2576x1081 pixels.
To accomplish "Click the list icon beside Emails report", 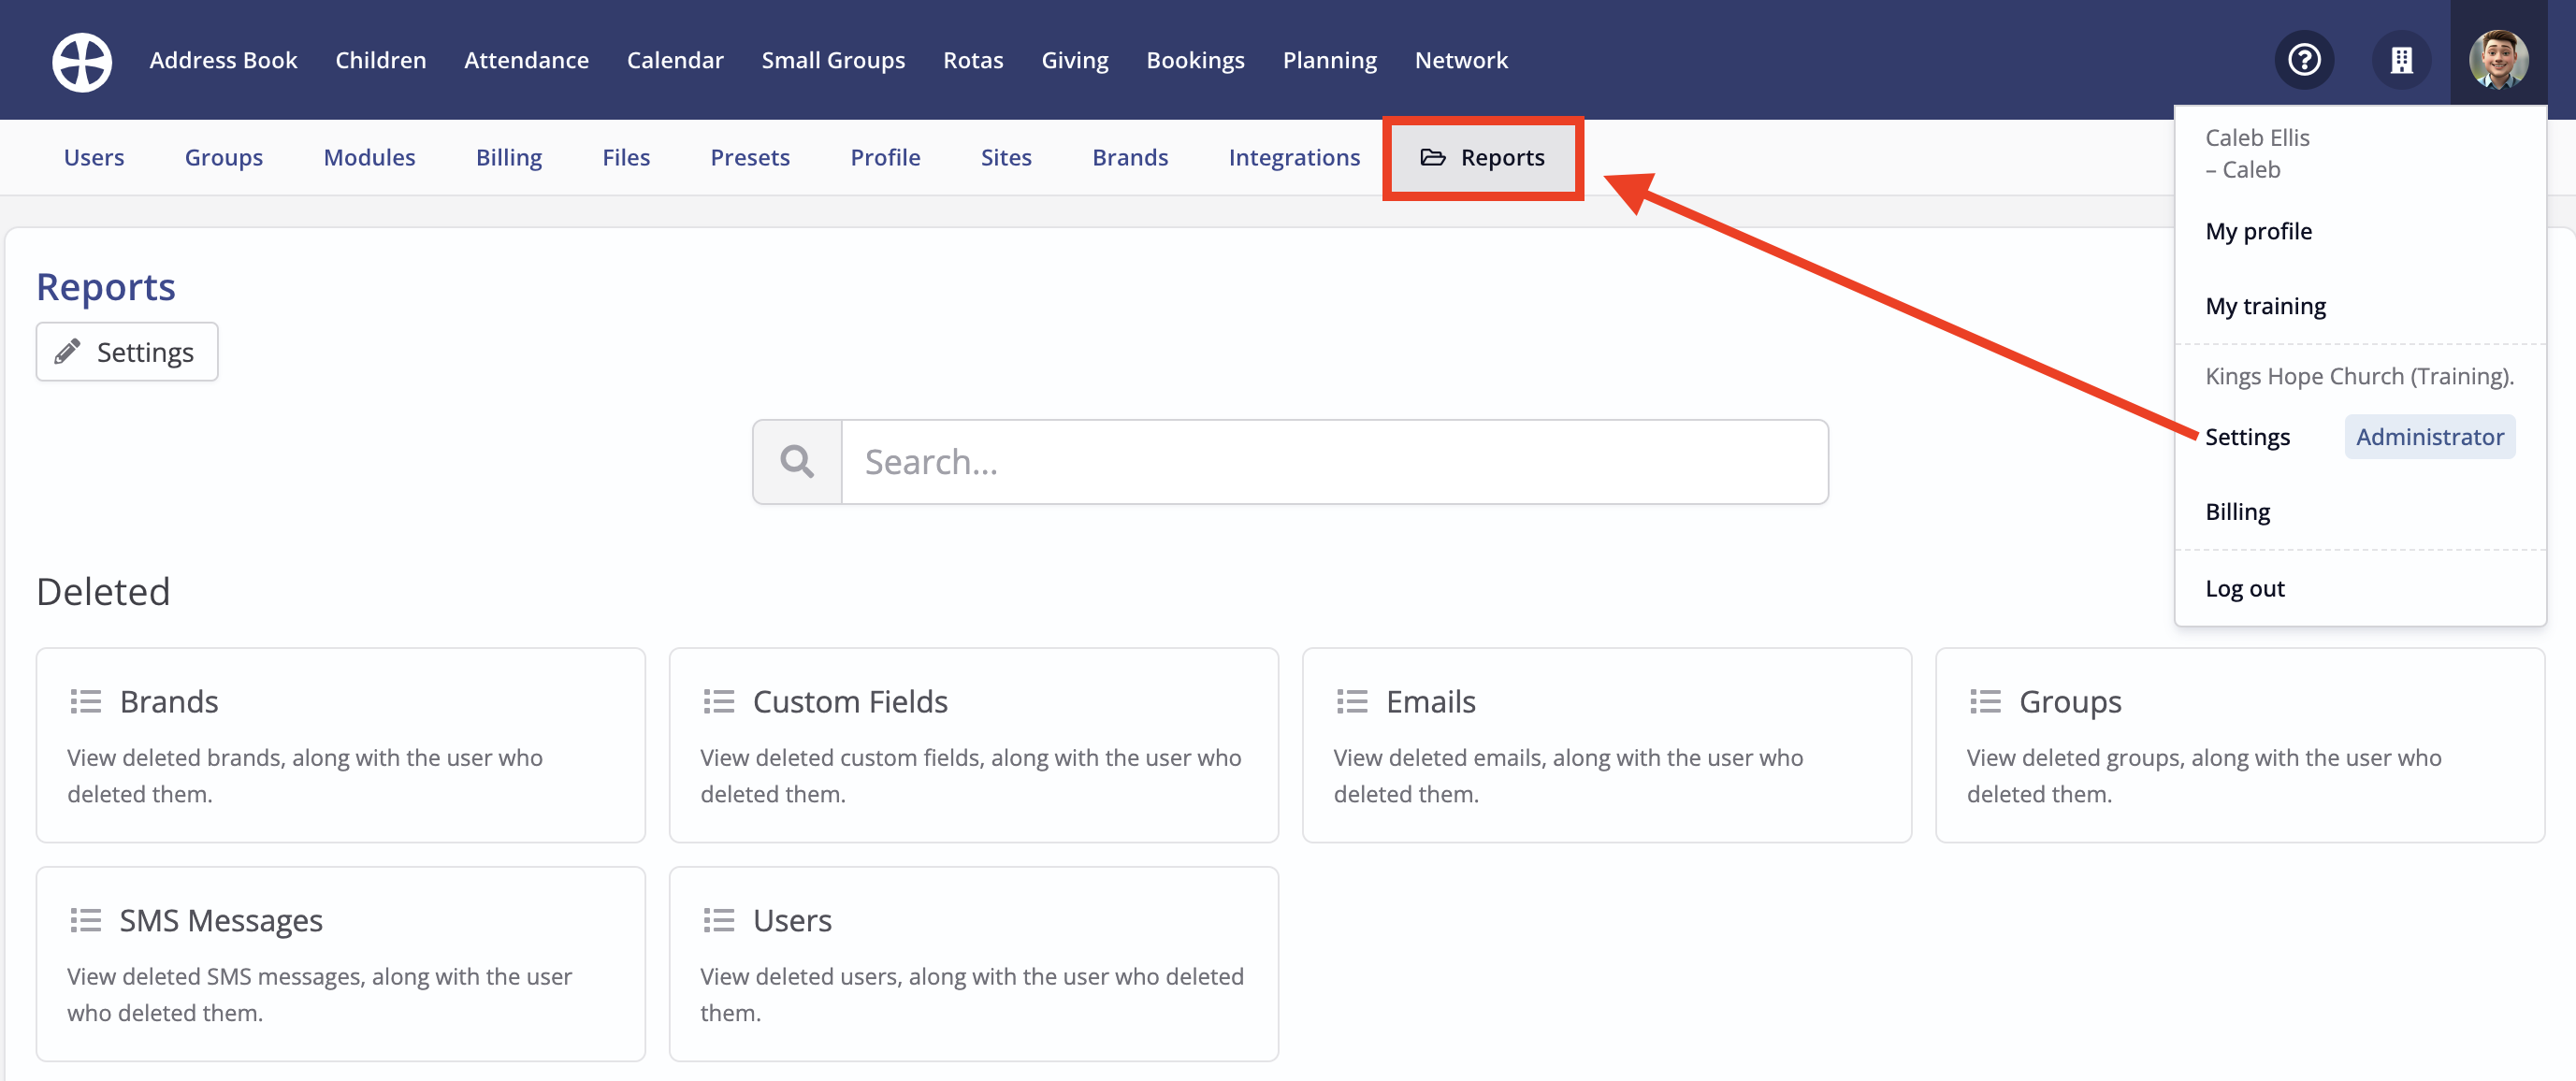I will [1352, 701].
